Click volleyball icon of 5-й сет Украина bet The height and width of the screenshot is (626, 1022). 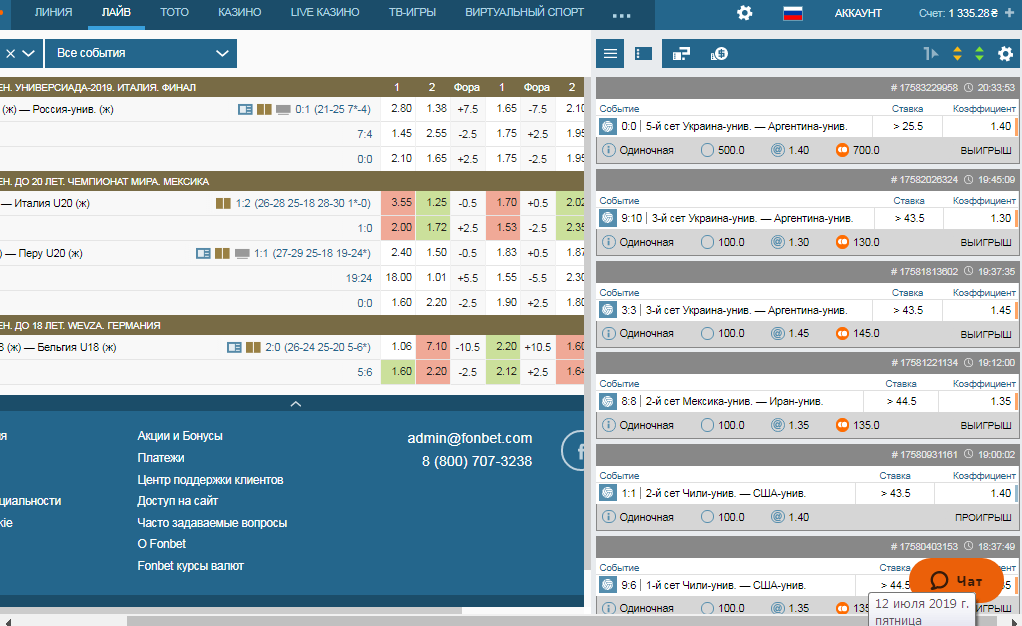tap(607, 127)
